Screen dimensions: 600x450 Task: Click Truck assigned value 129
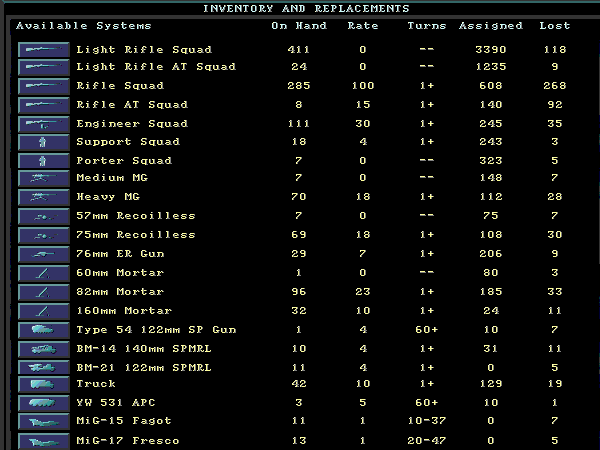[491, 384]
